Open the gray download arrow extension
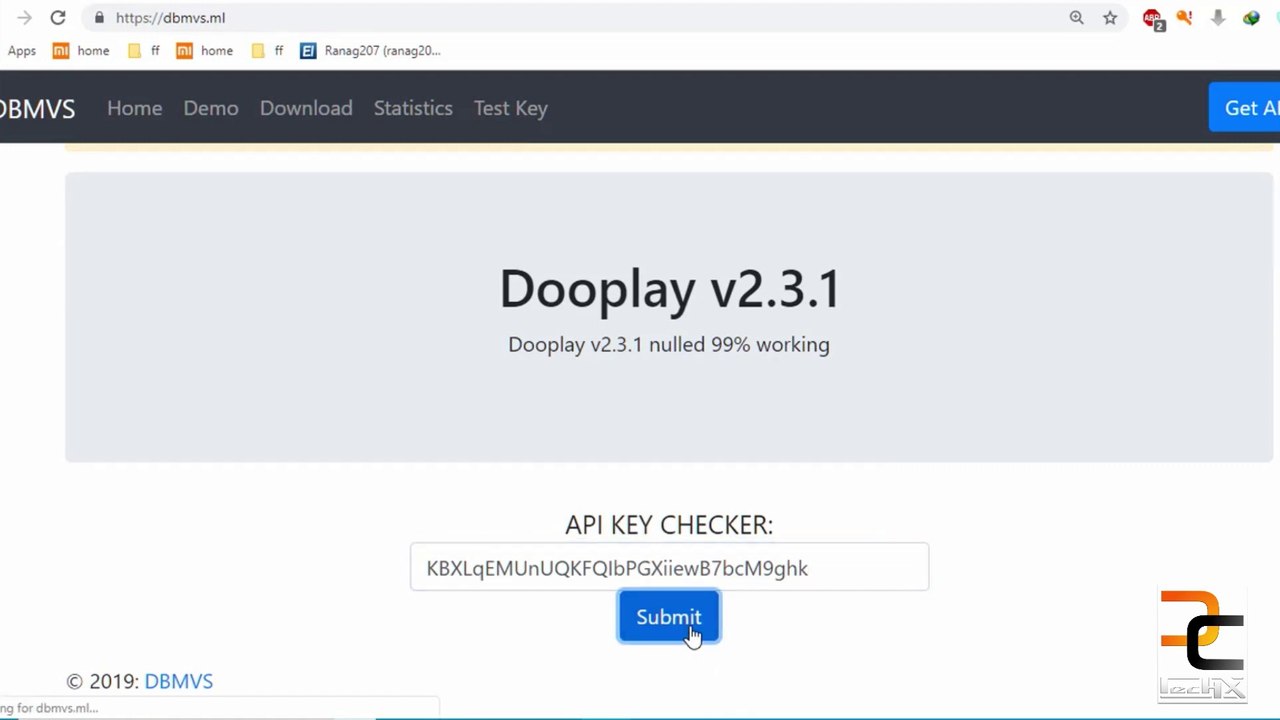This screenshot has height=720, width=1280. 1218,18
